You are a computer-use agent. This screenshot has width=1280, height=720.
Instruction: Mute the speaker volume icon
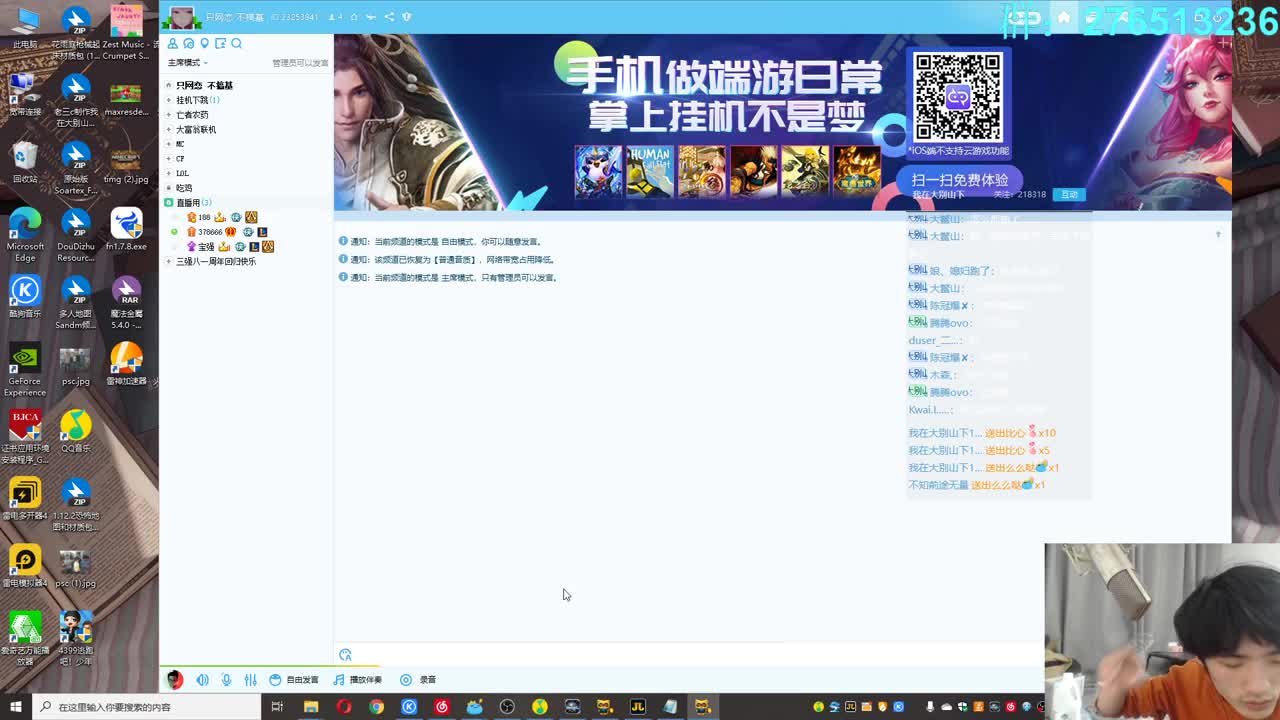203,679
